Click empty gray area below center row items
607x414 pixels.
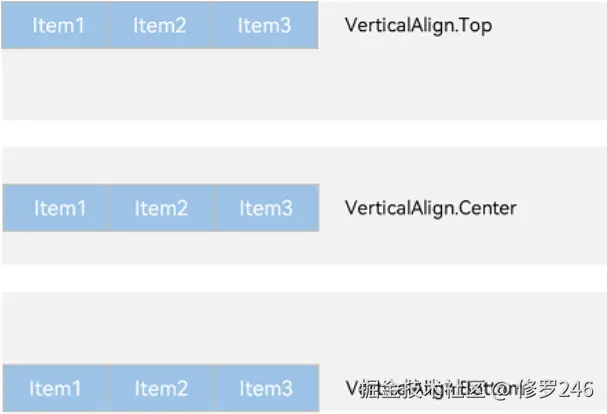(x=160, y=248)
